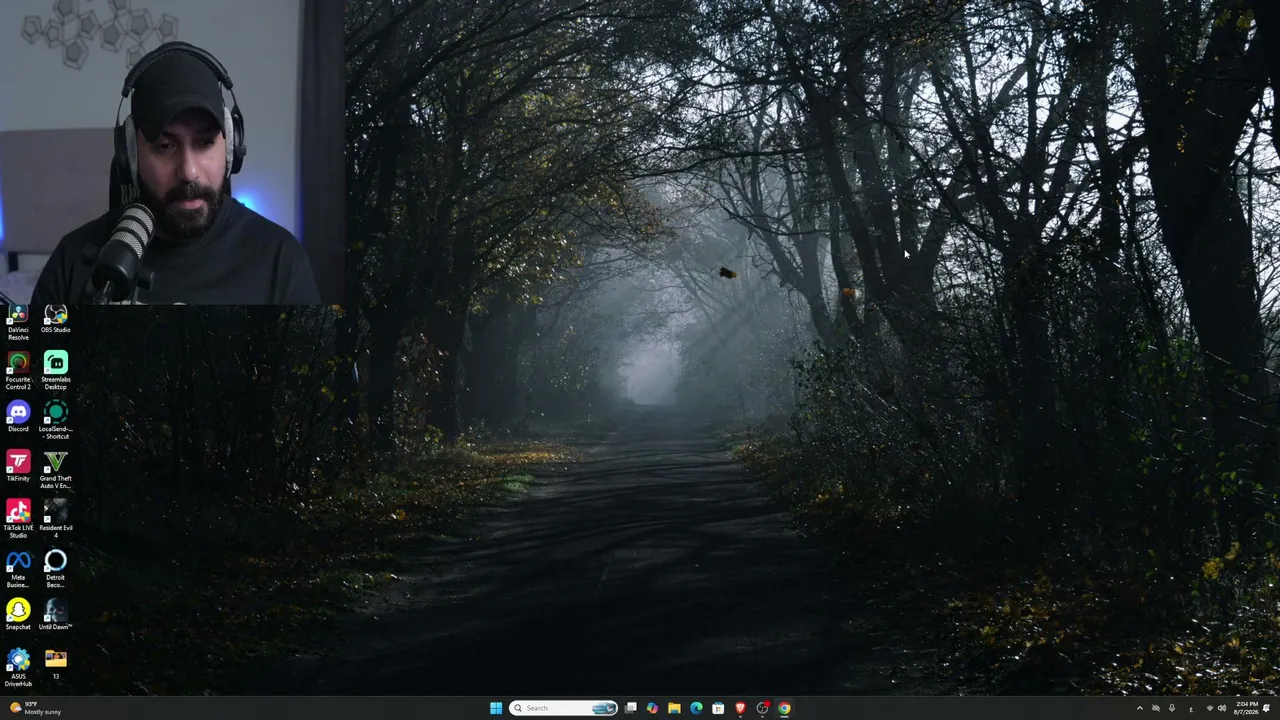Open the clock showing 2:04 PM
1280x720 pixels.
pyautogui.click(x=1246, y=708)
